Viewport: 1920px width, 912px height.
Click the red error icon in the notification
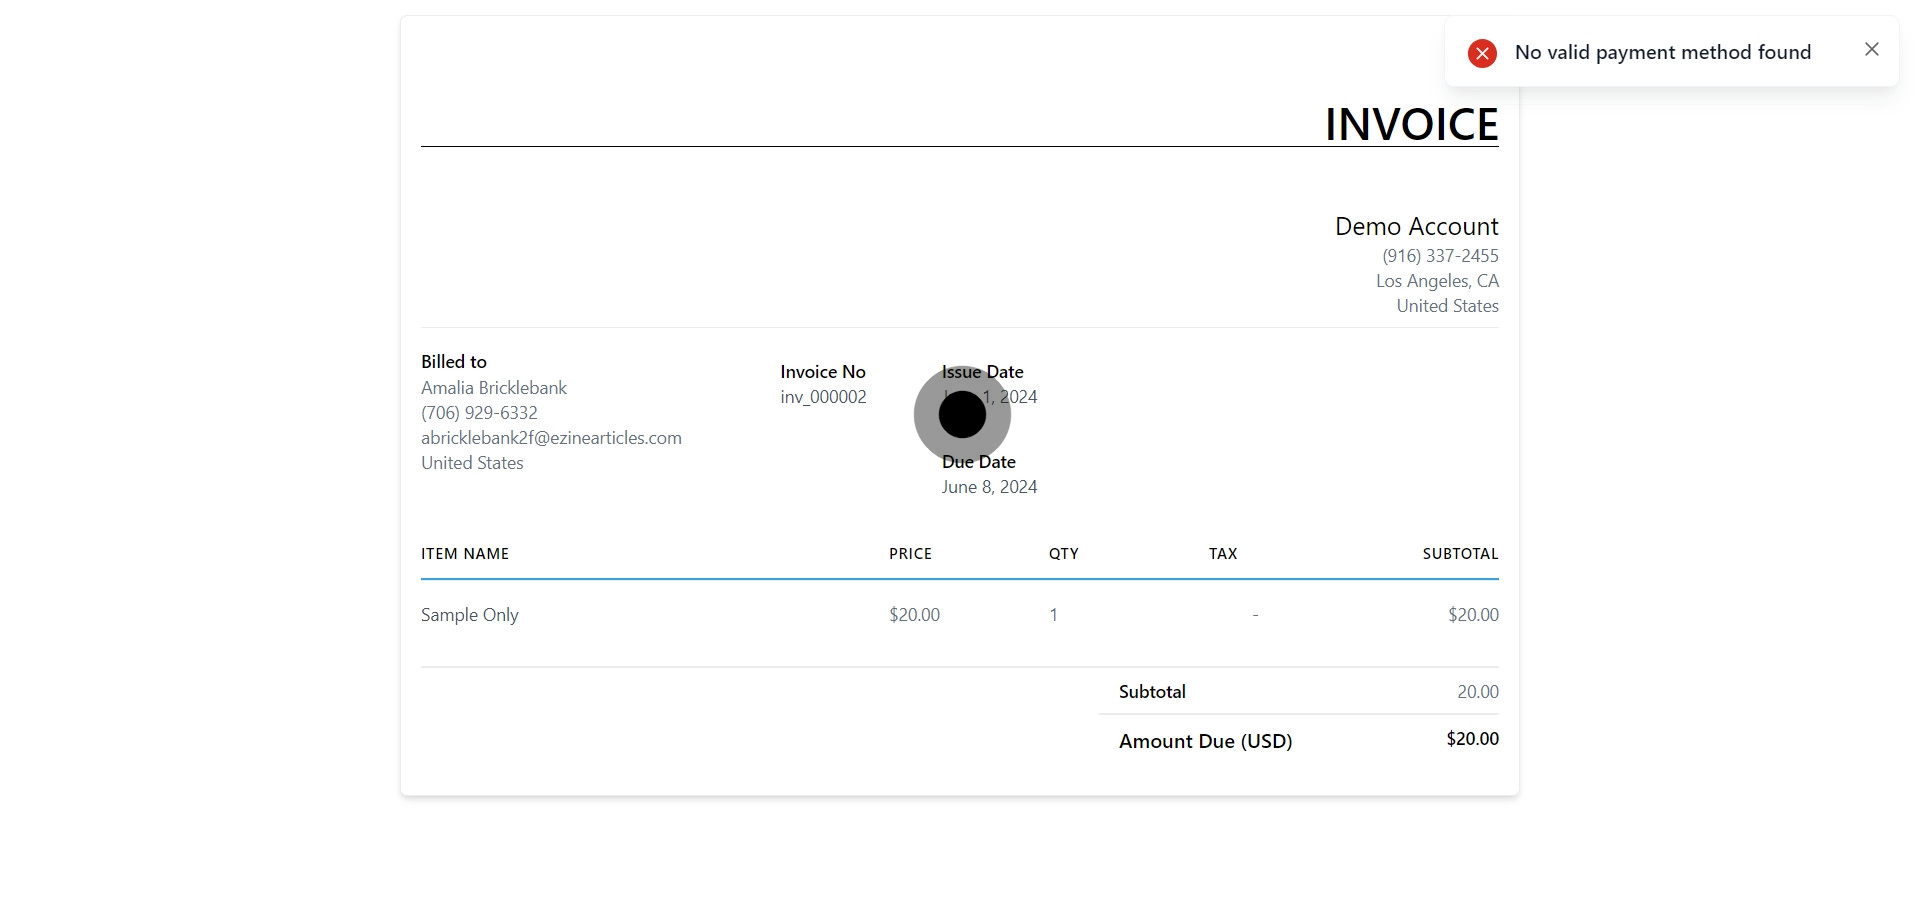[1482, 53]
